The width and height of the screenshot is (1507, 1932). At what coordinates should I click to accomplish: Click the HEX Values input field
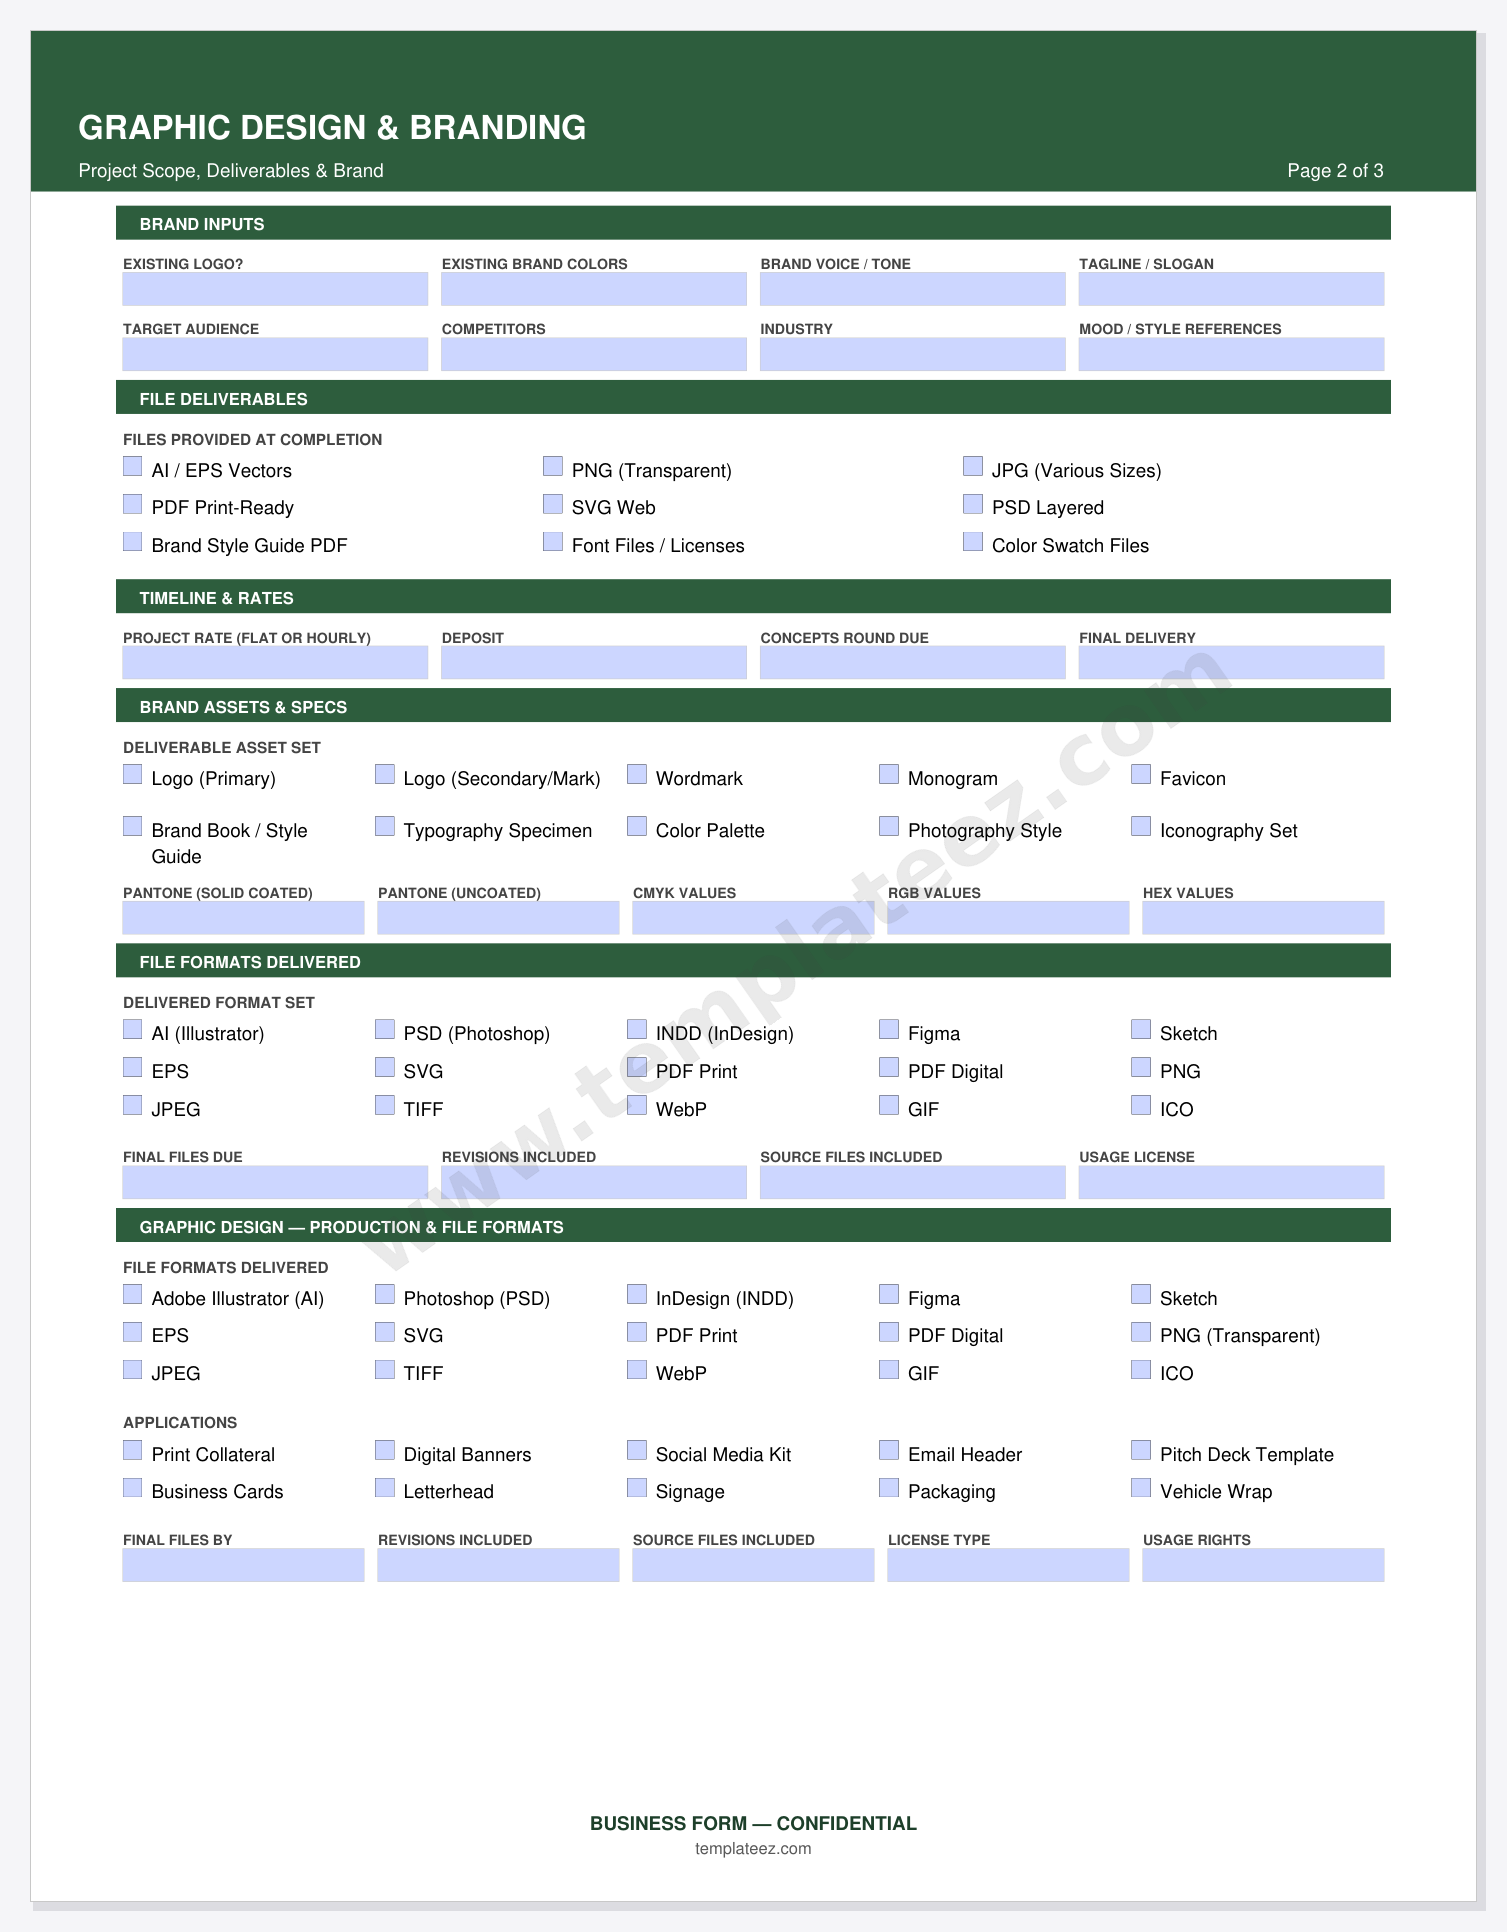point(1263,918)
